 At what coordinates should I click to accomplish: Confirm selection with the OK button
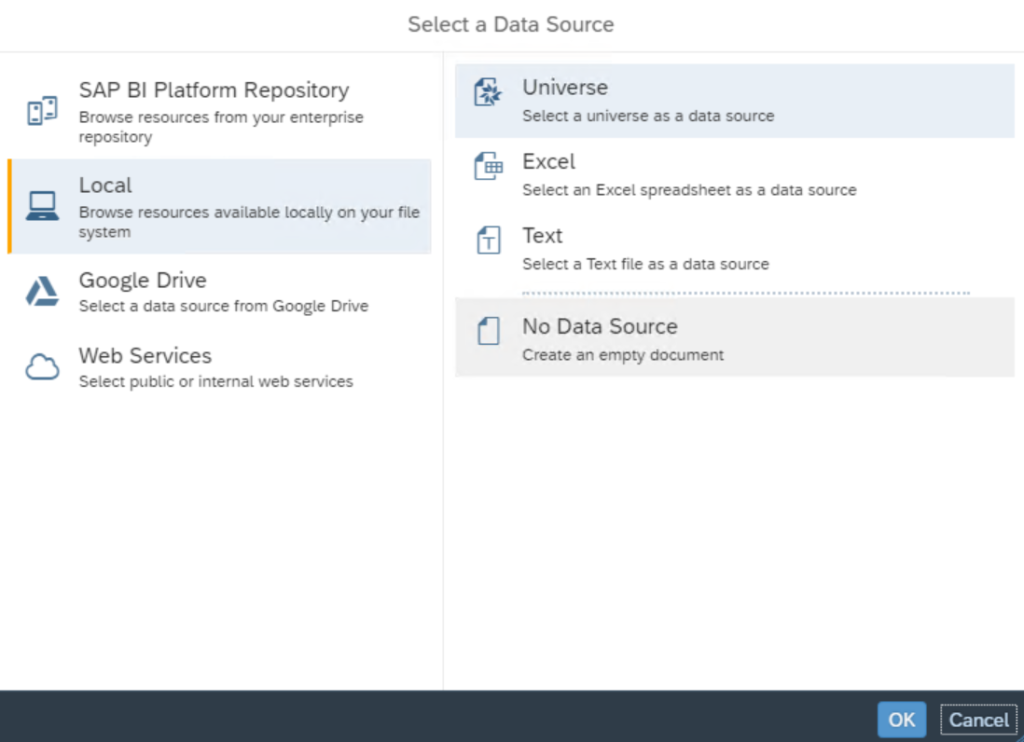(901, 719)
